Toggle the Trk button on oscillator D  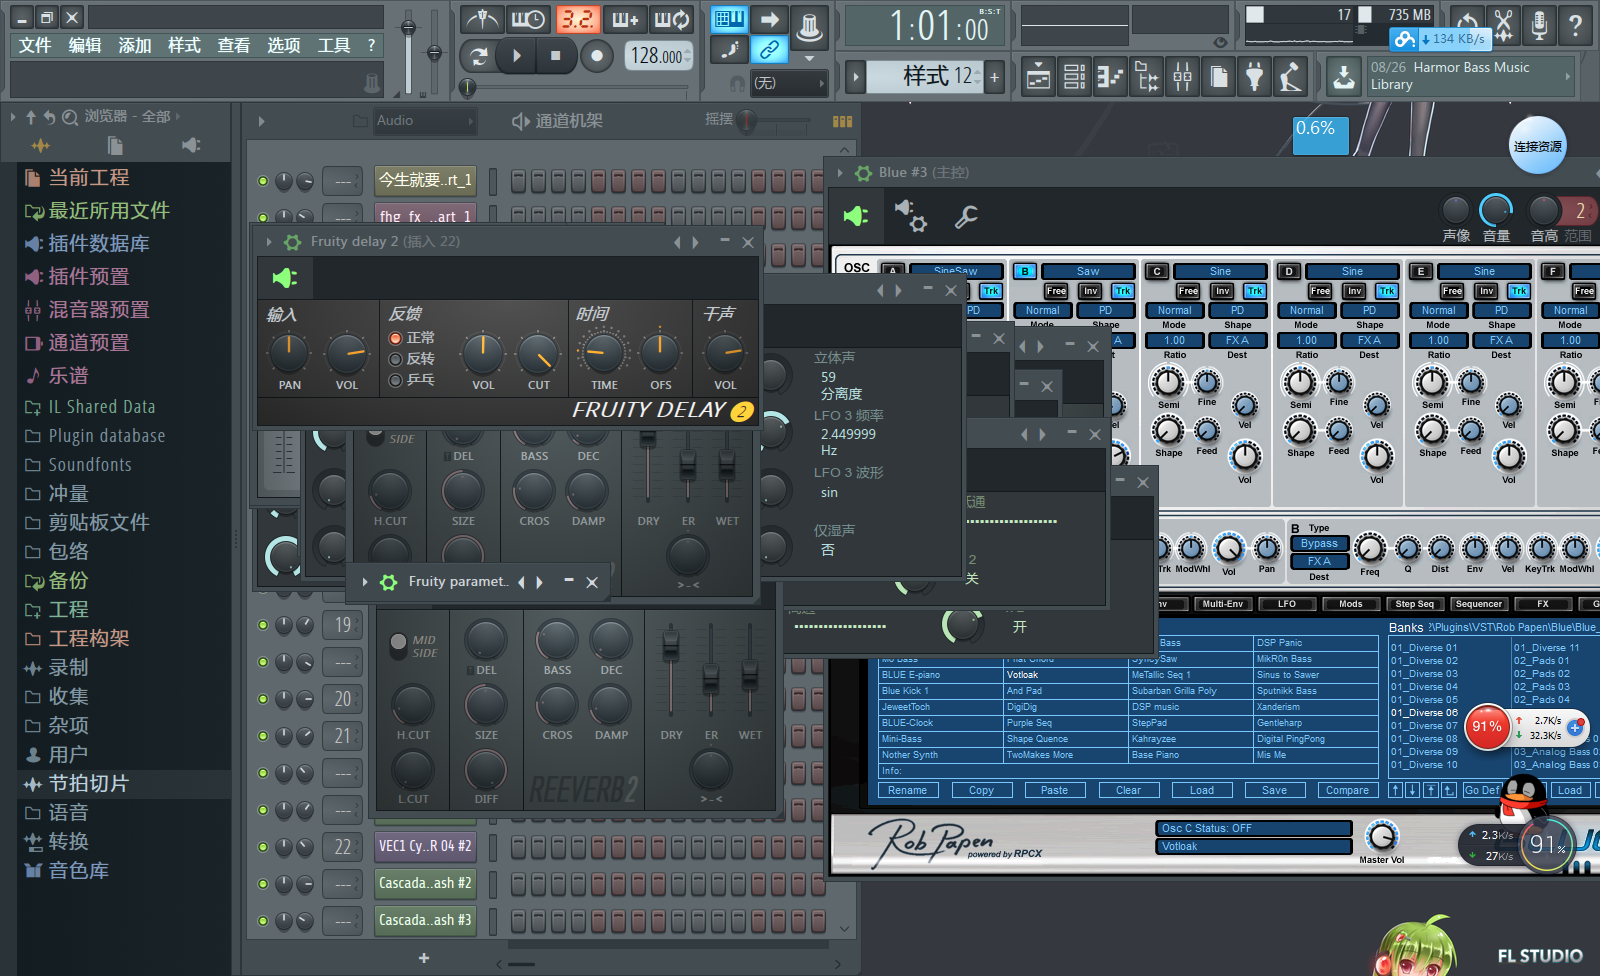1387,291
